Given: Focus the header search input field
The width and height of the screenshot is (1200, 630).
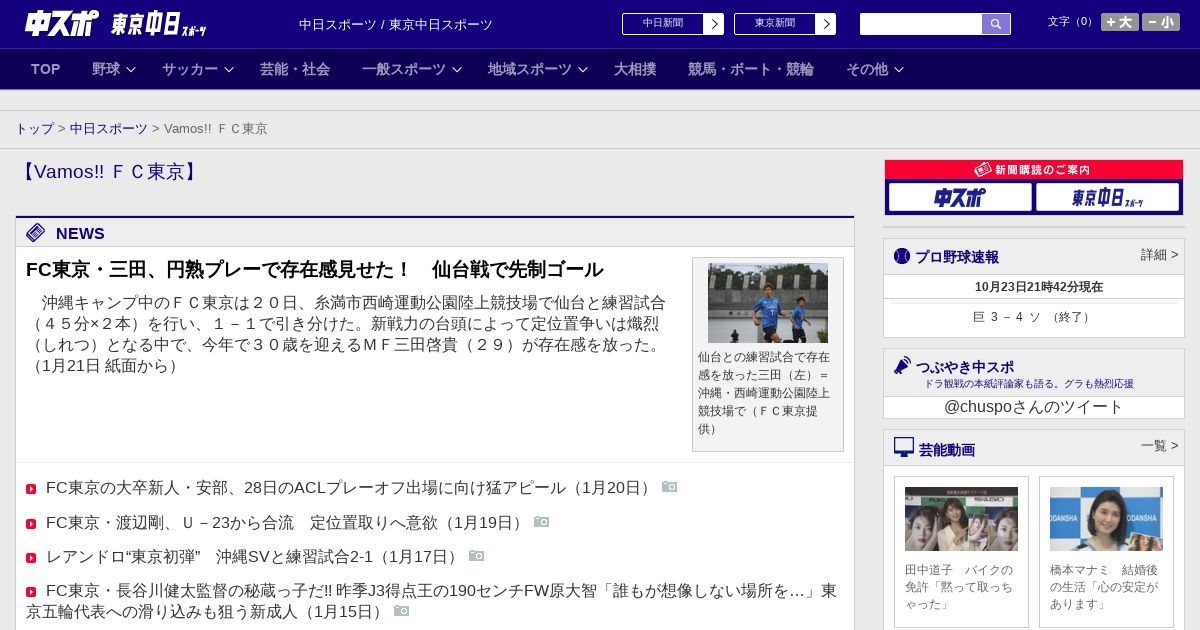Looking at the screenshot, I should 921,24.
